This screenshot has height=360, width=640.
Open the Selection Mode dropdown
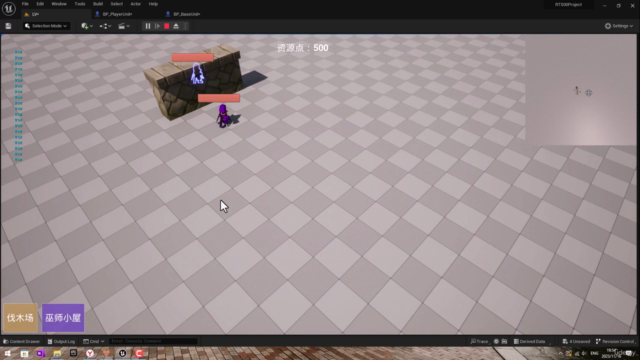coord(46,26)
